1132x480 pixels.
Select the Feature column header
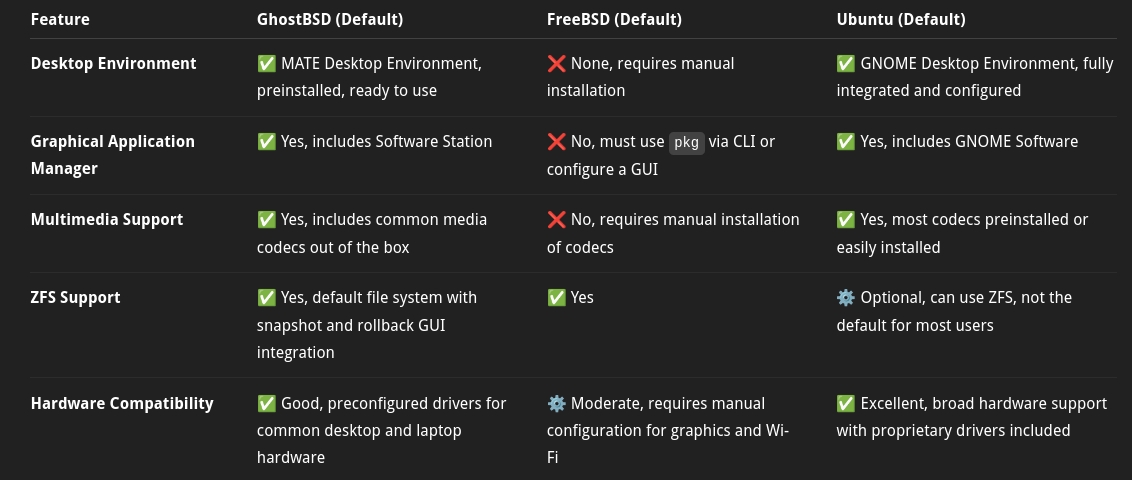click(x=60, y=19)
